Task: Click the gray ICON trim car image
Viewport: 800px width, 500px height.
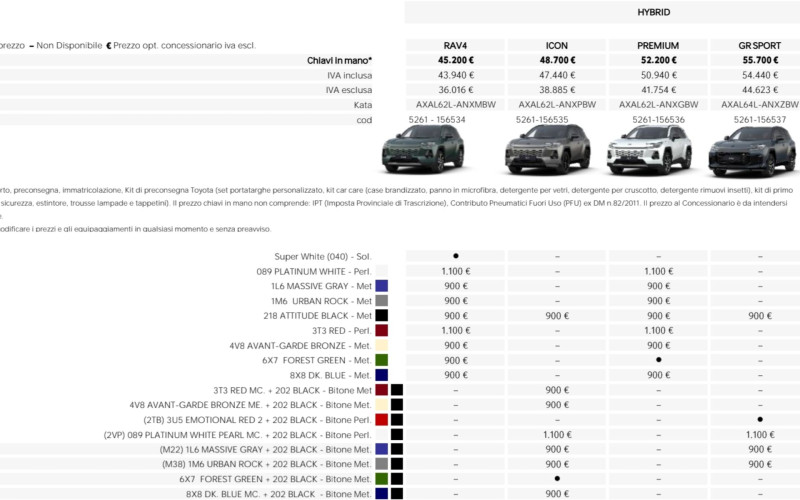Action: coord(547,149)
